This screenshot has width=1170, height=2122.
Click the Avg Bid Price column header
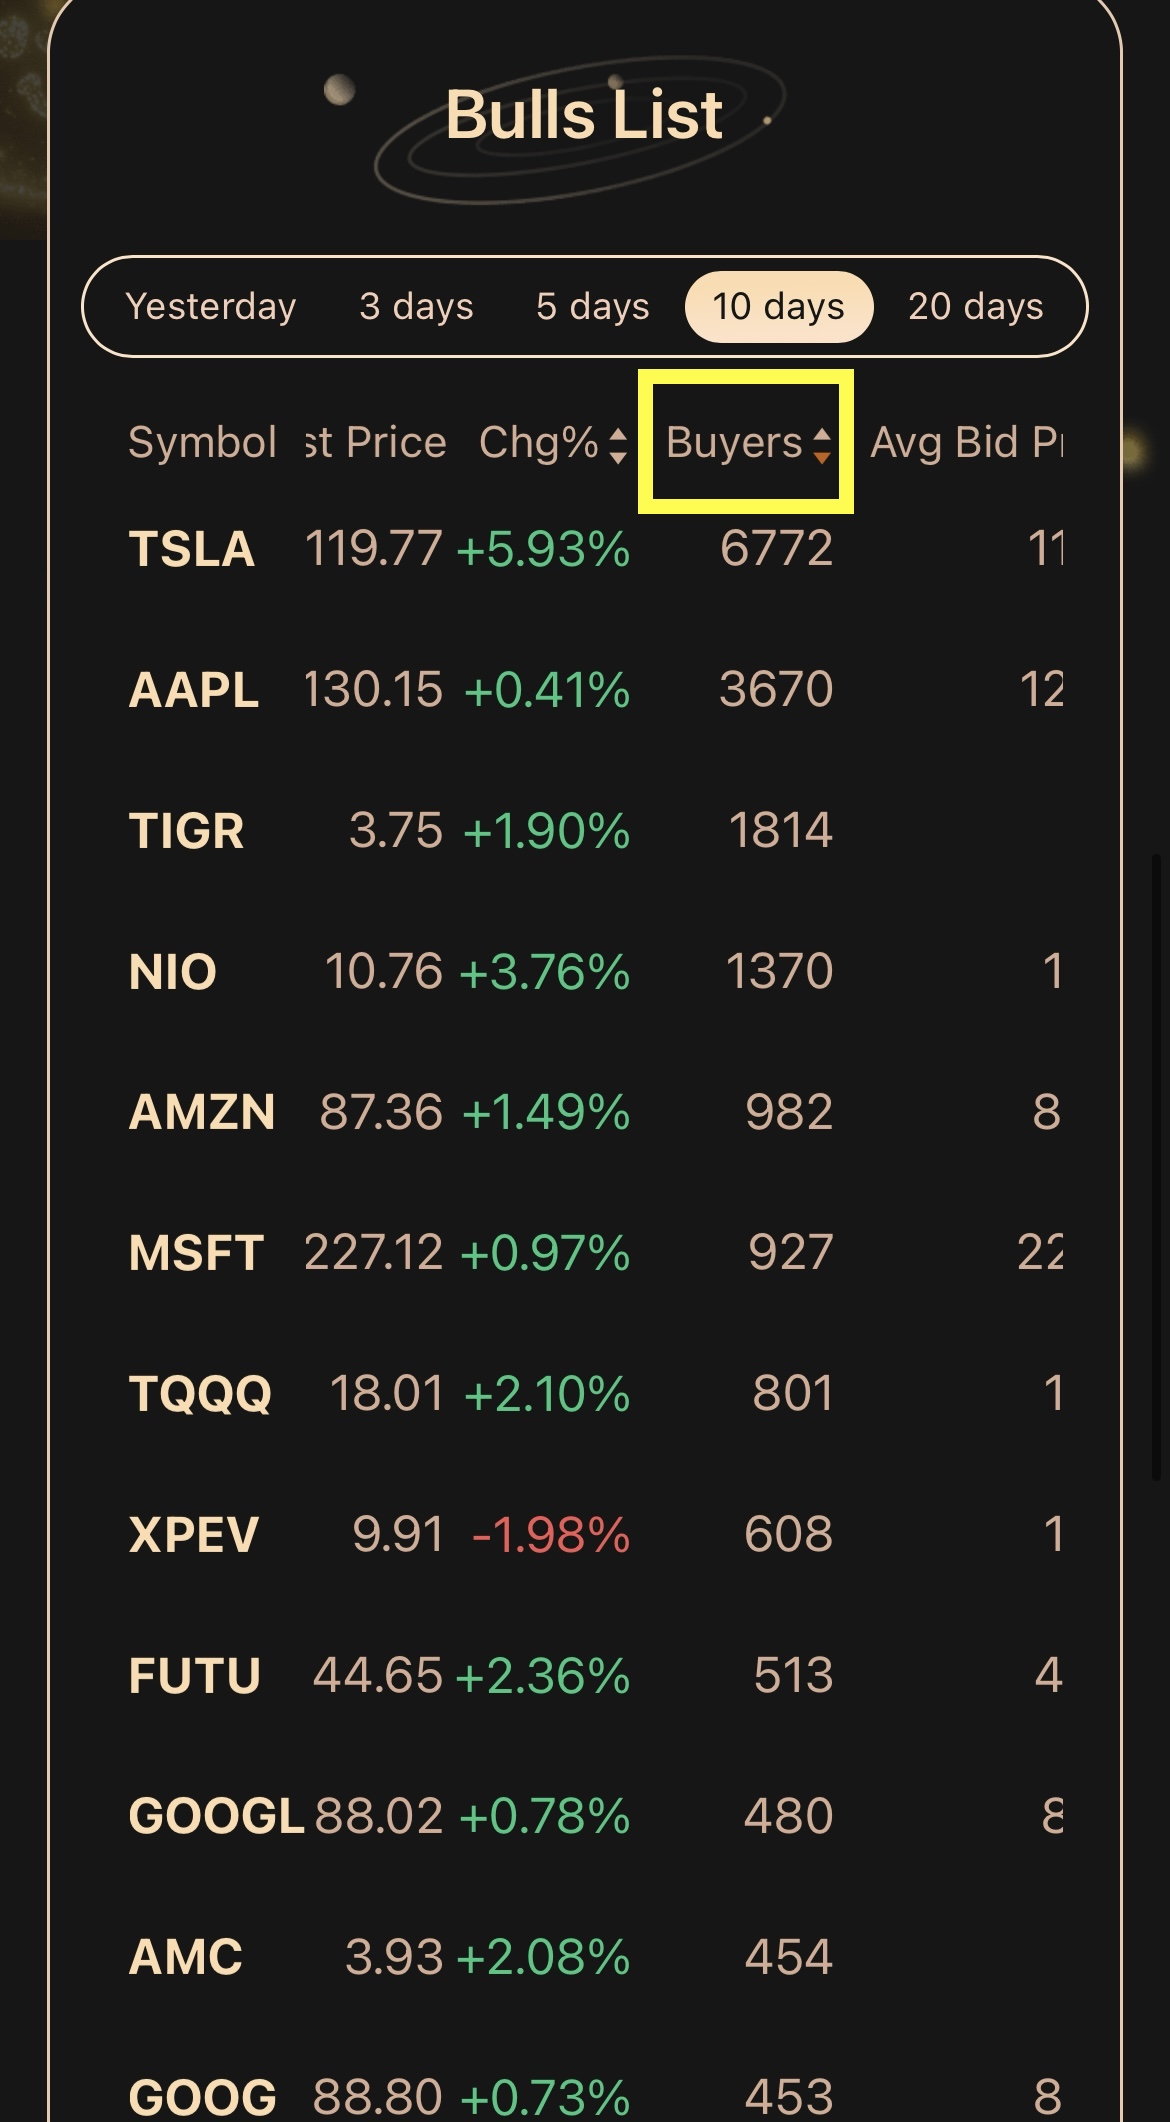965,443
